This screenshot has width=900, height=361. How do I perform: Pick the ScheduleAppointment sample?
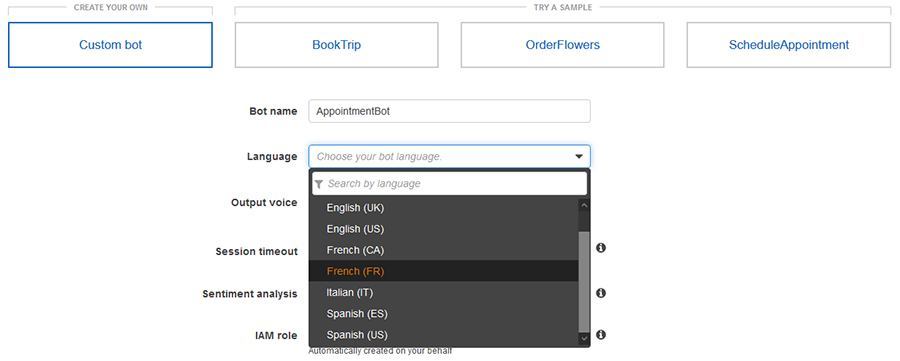pos(789,45)
